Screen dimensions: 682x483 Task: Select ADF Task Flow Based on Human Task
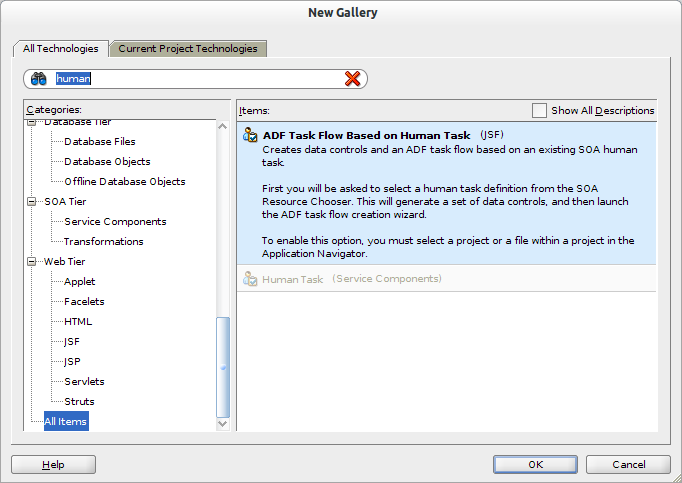click(x=366, y=136)
